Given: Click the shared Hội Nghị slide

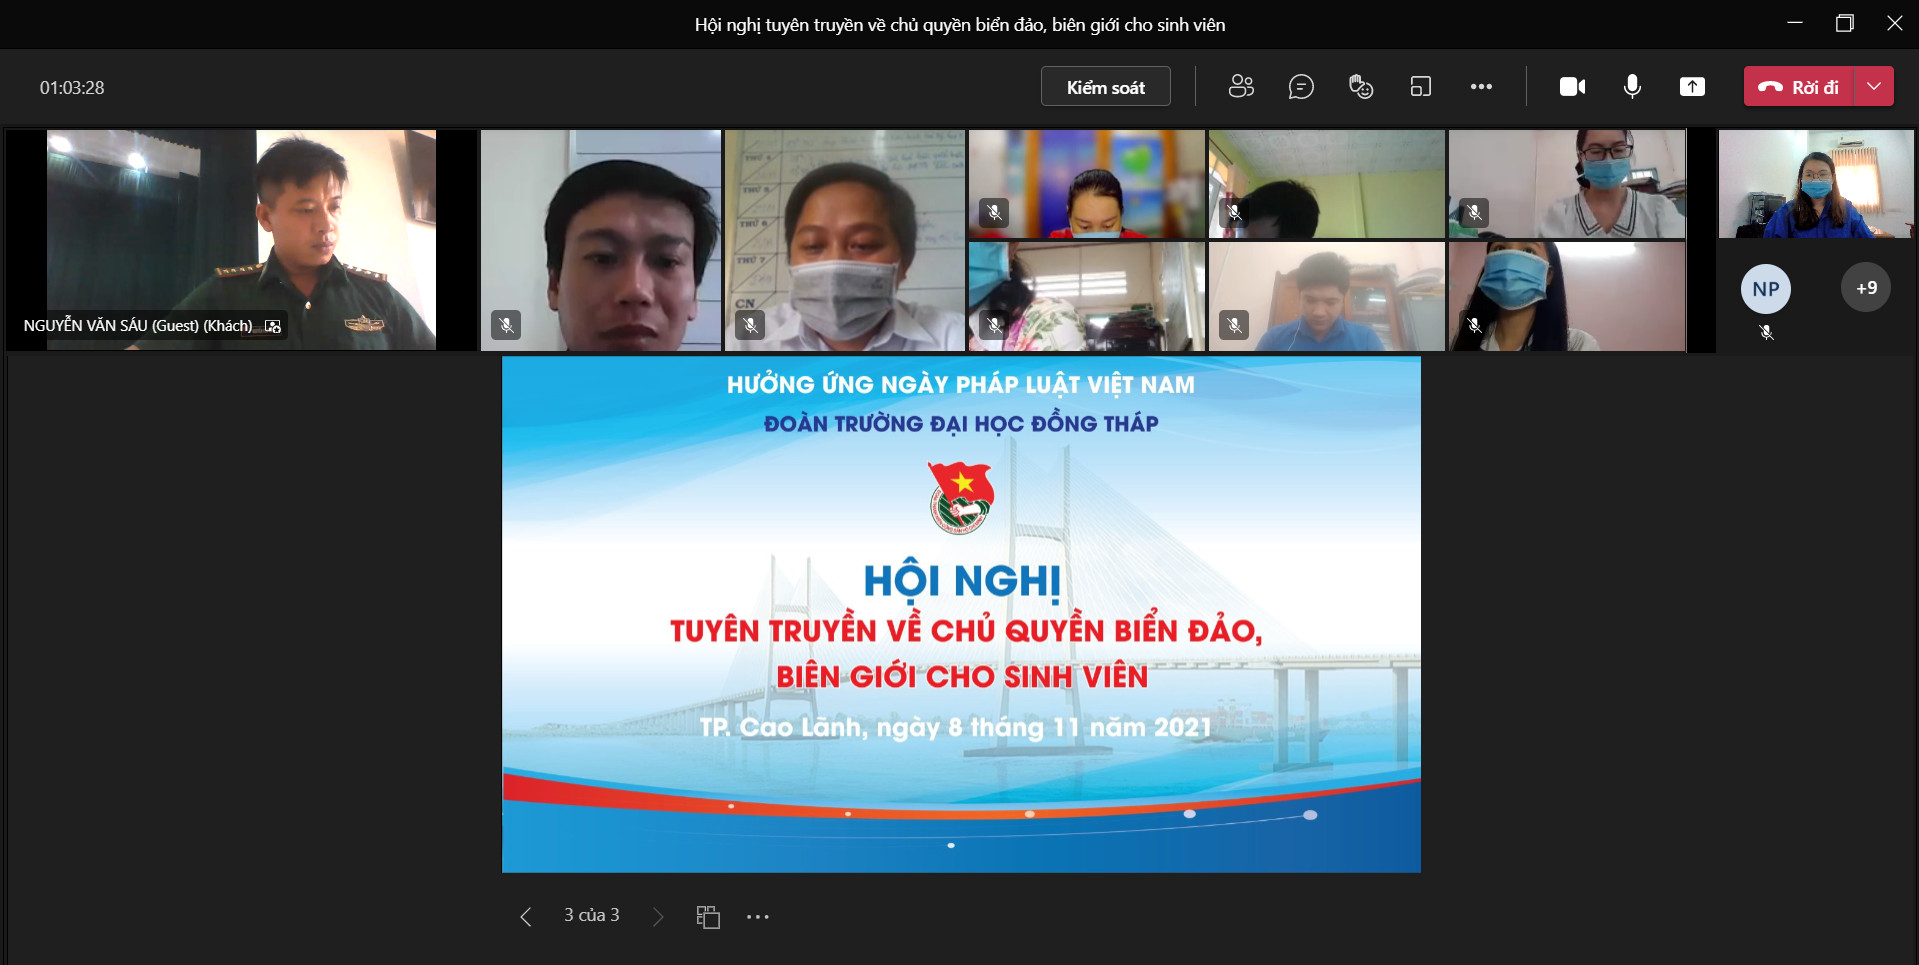Looking at the screenshot, I should tap(961, 614).
